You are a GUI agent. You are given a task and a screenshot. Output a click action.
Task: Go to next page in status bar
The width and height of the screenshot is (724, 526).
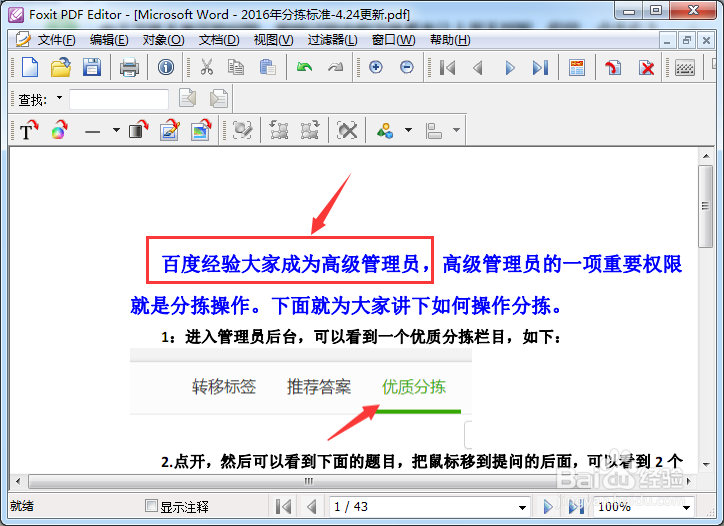click(548, 507)
